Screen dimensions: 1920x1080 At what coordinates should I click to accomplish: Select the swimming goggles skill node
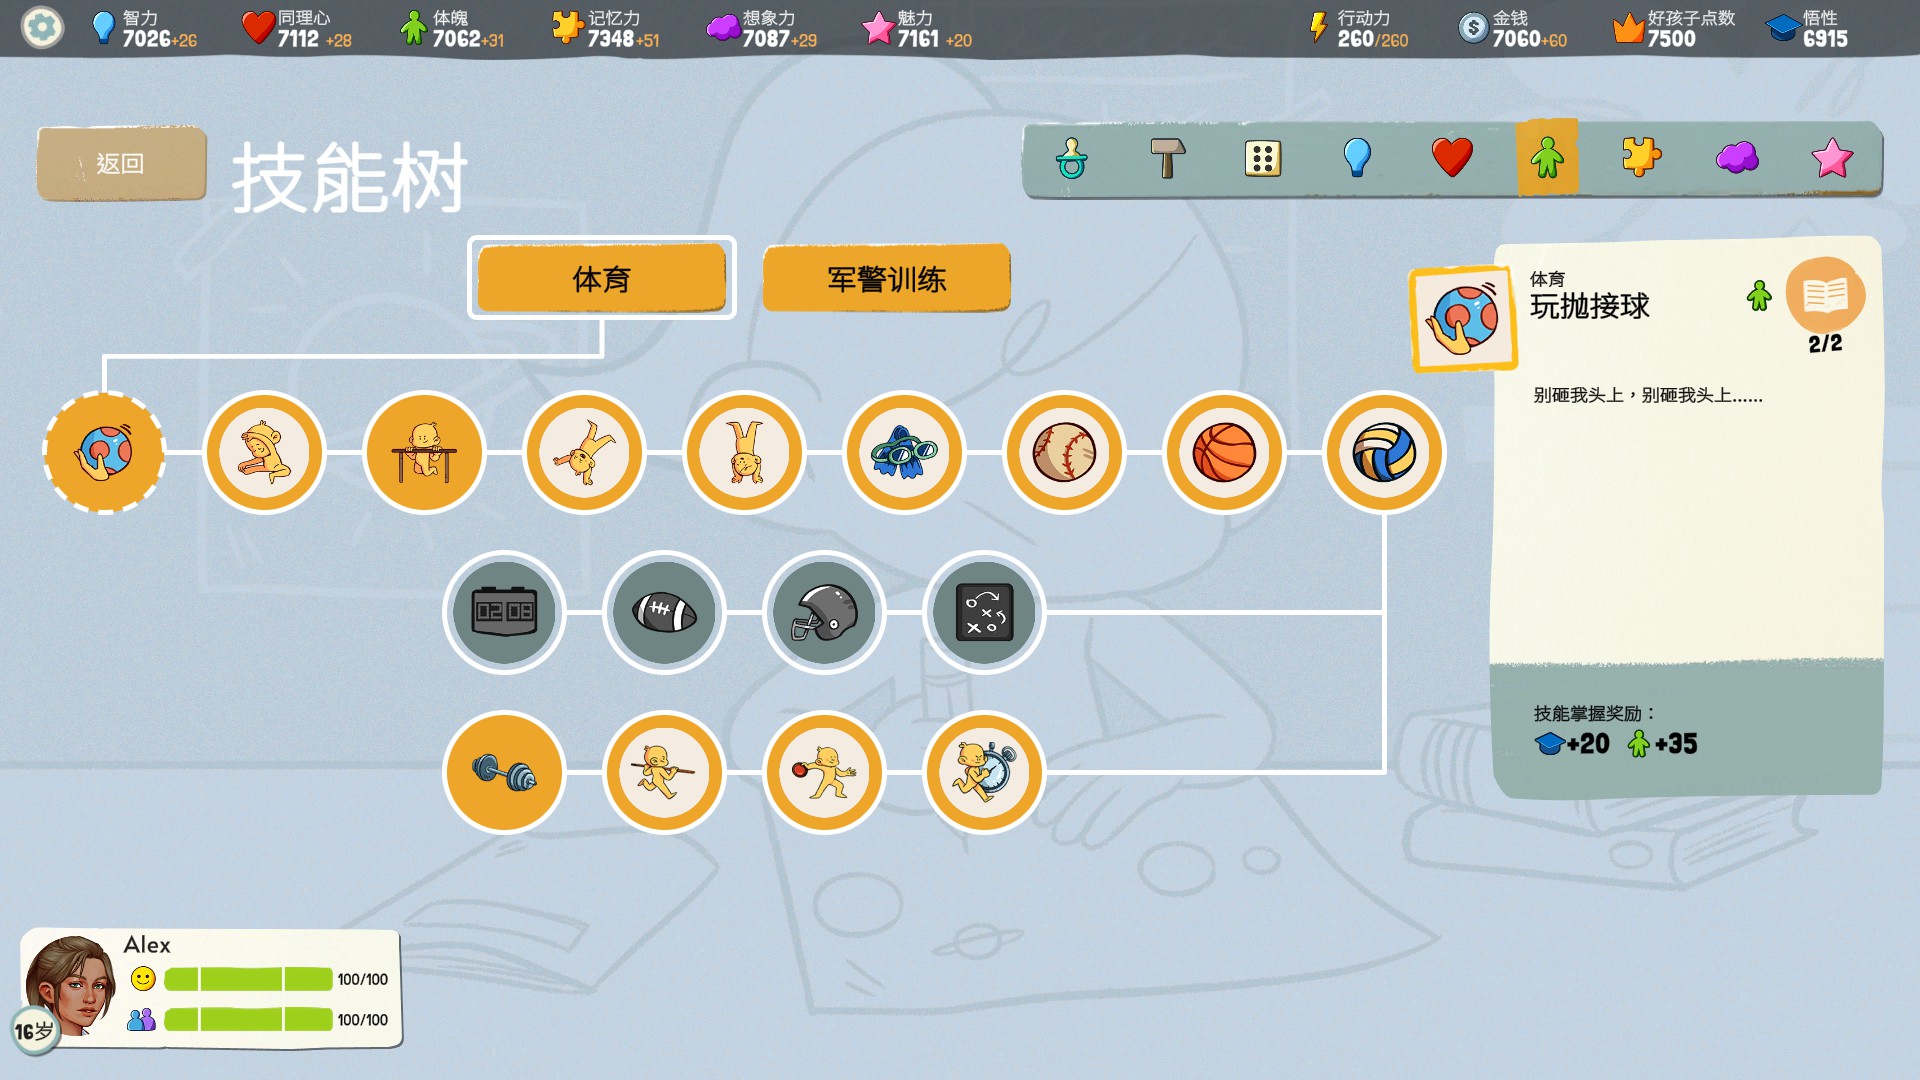click(x=904, y=453)
